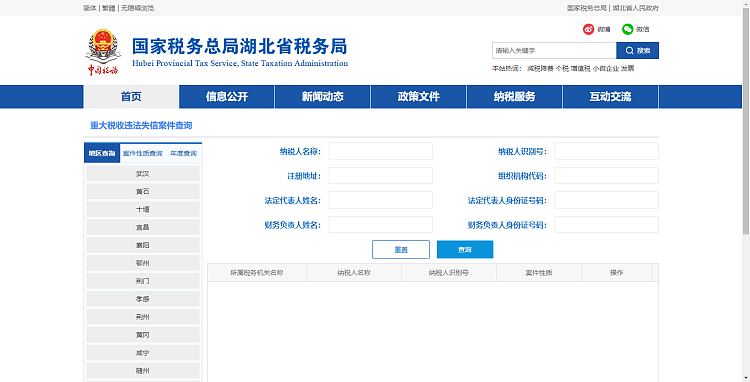Click the 注册地址 input field
The height and width of the screenshot is (382, 750).
(x=381, y=175)
